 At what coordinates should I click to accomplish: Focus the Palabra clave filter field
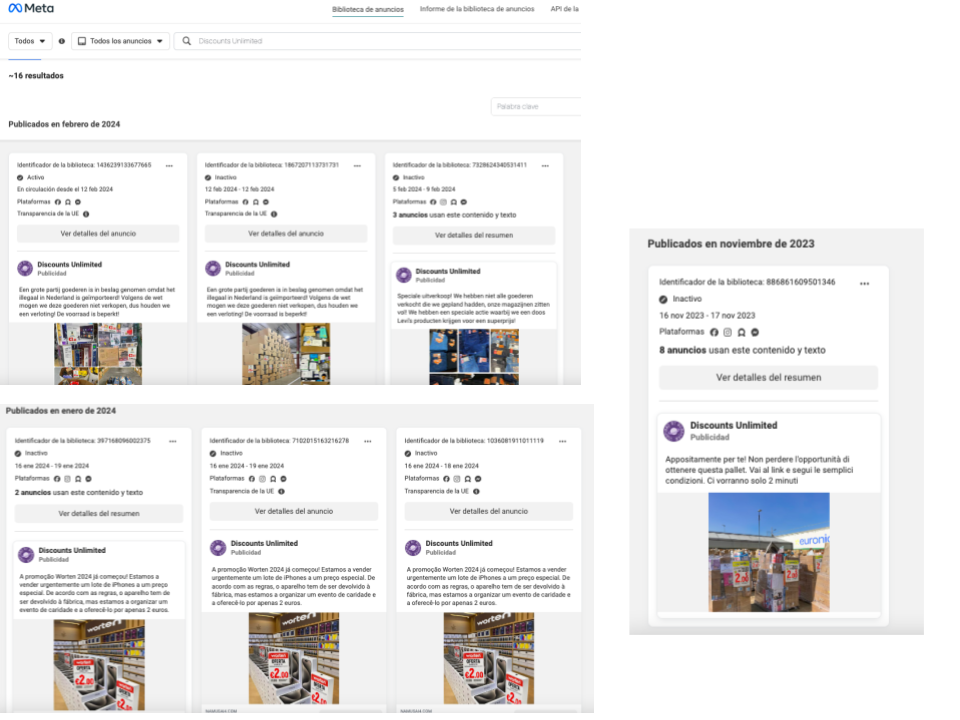click(535, 106)
